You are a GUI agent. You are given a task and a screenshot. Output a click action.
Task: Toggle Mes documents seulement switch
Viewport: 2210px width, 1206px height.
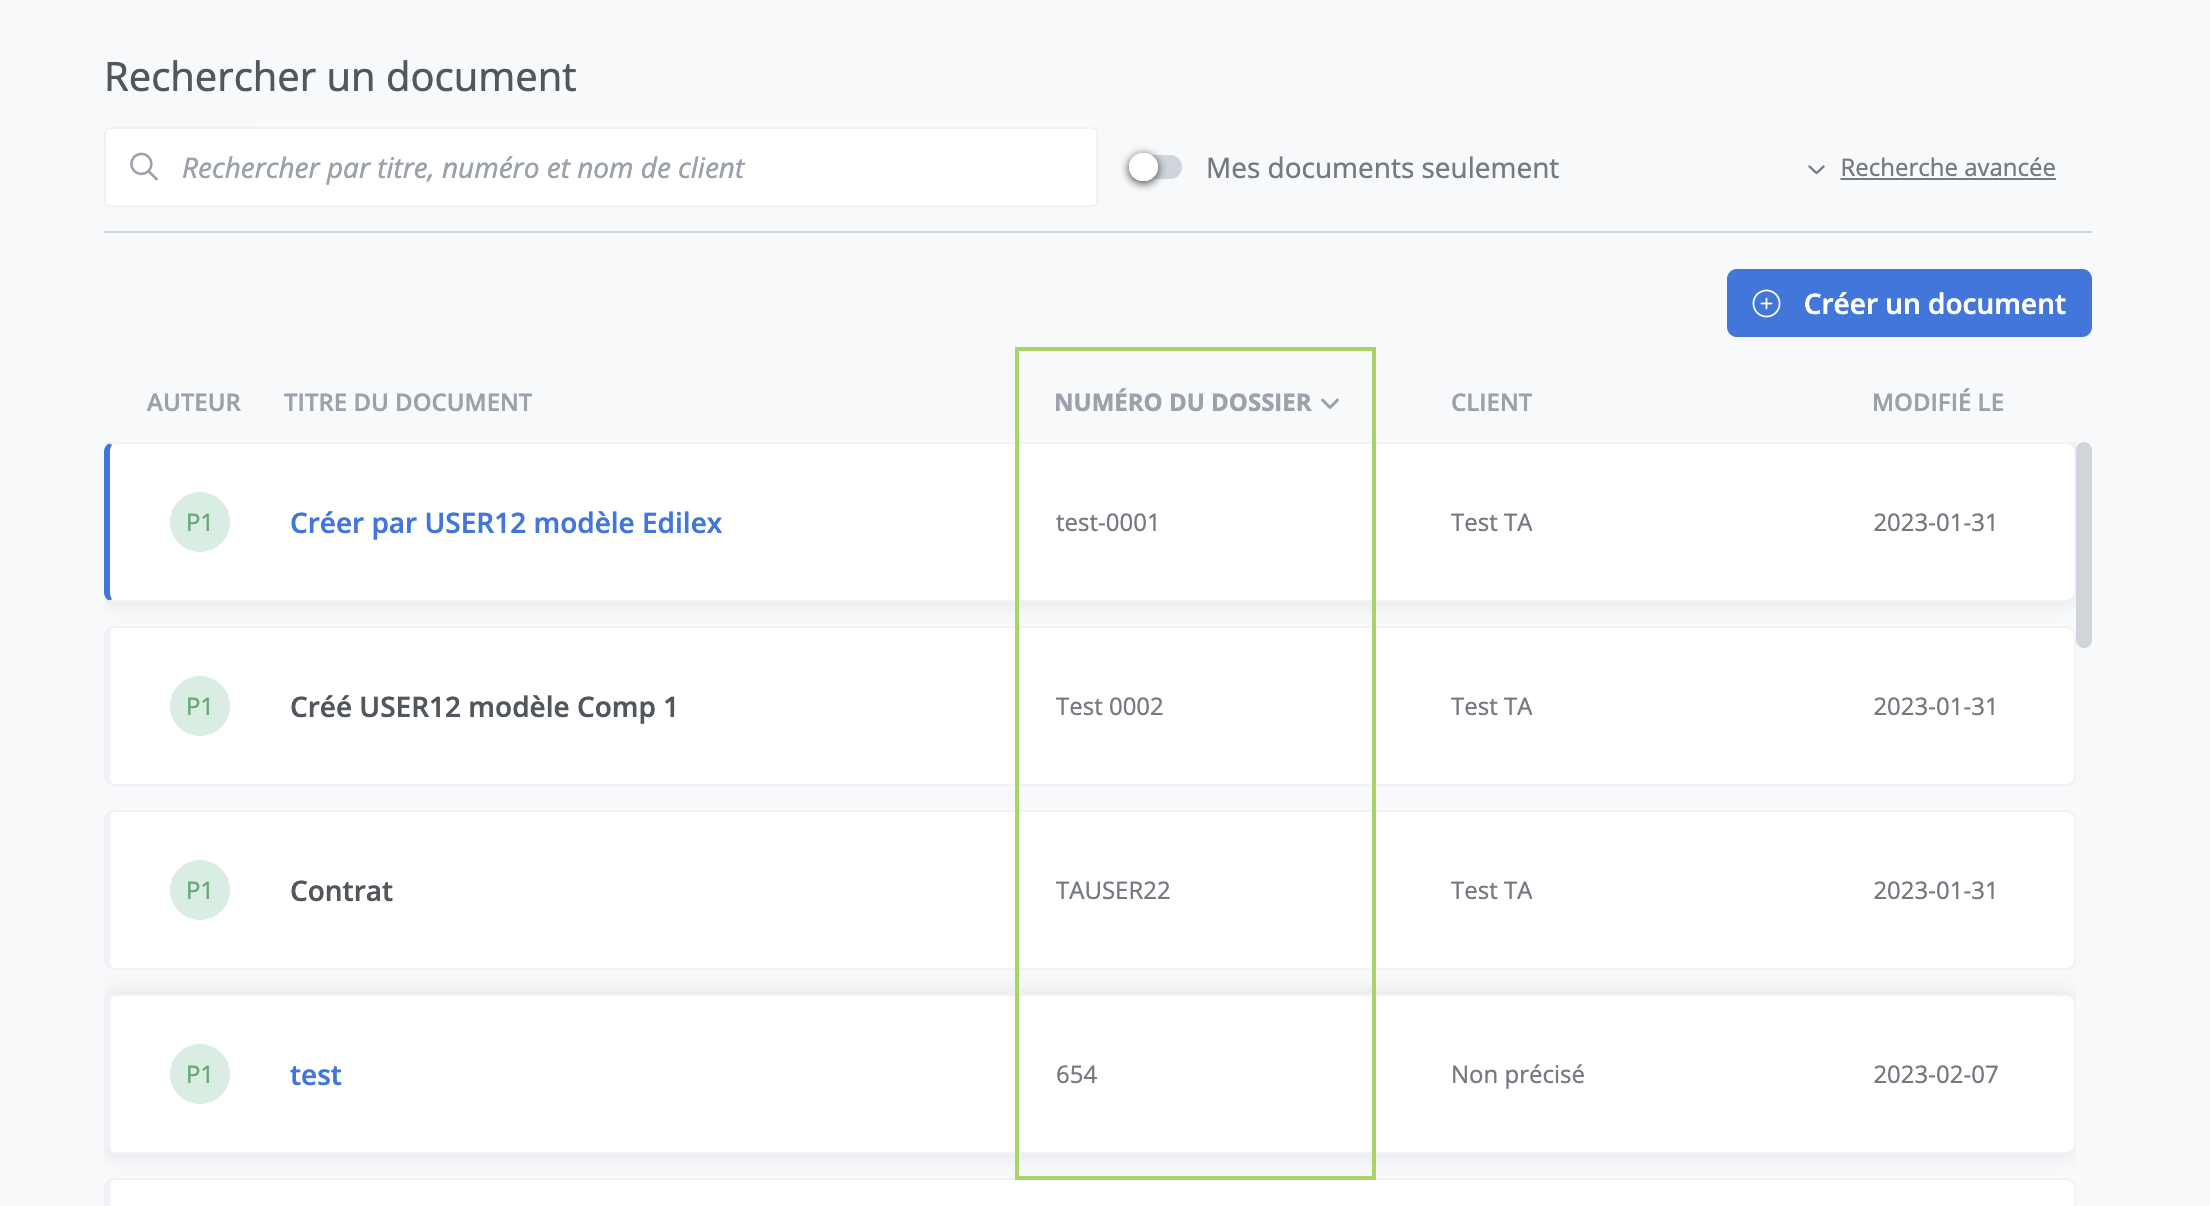(x=1154, y=167)
